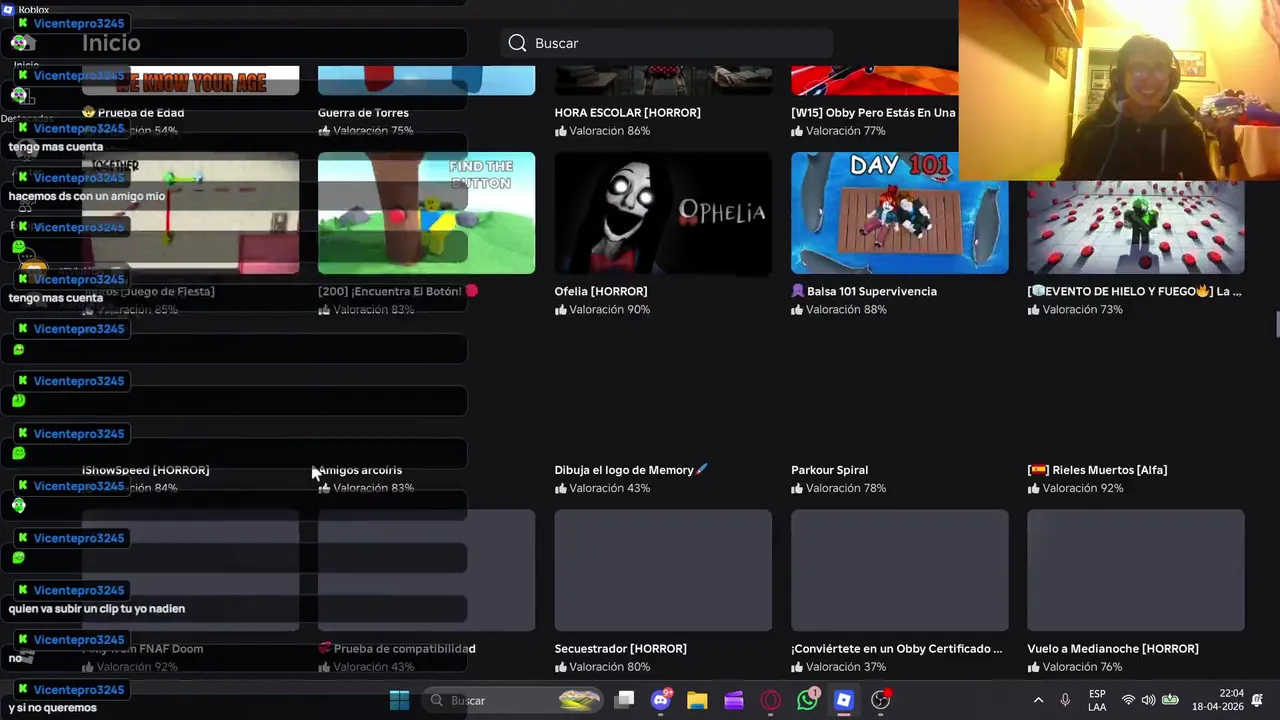Screen dimensions: 1280x720
Task: Show hidden system tray icons
Action: [x=1038, y=700]
